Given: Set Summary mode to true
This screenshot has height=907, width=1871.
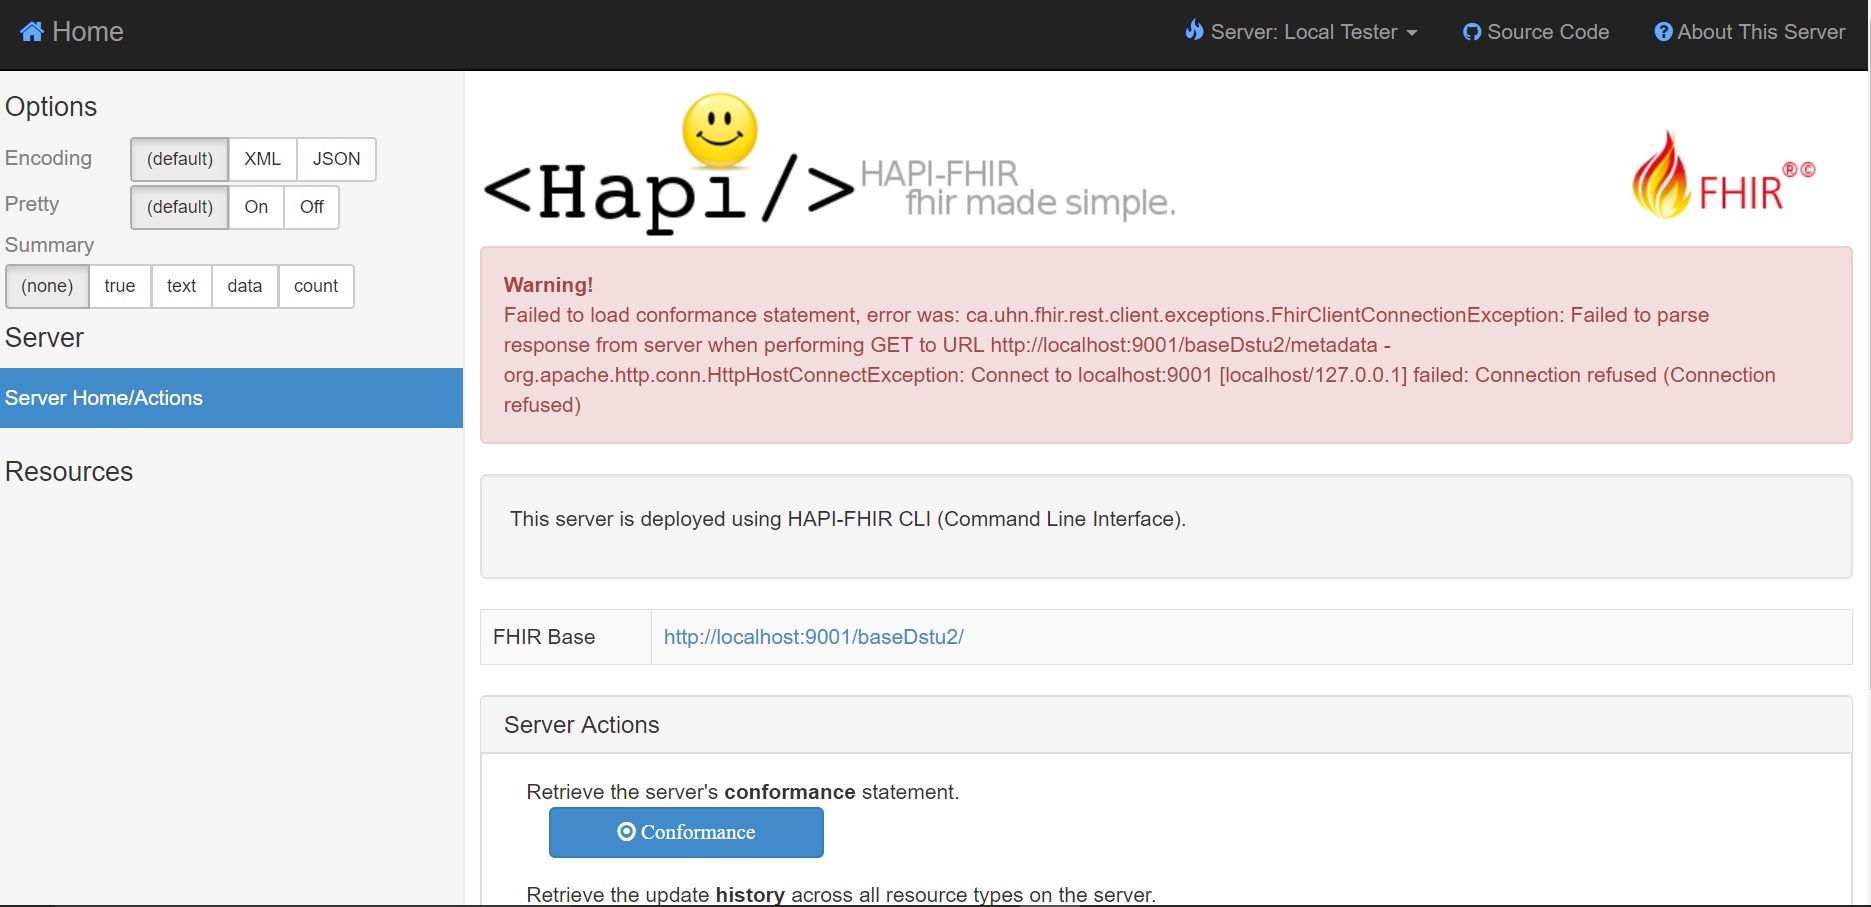Looking at the screenshot, I should (x=119, y=286).
